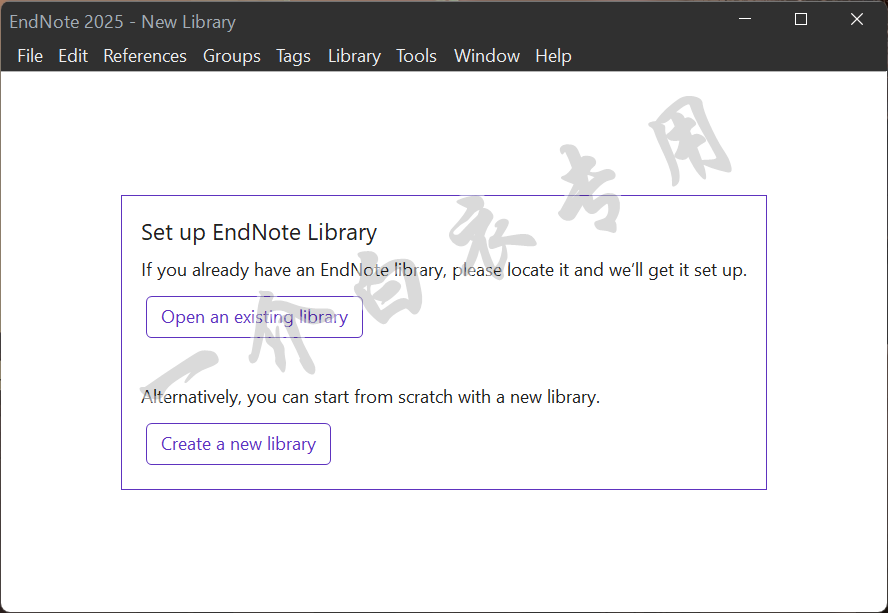Close the EndNote 2025 window

click(x=857, y=19)
